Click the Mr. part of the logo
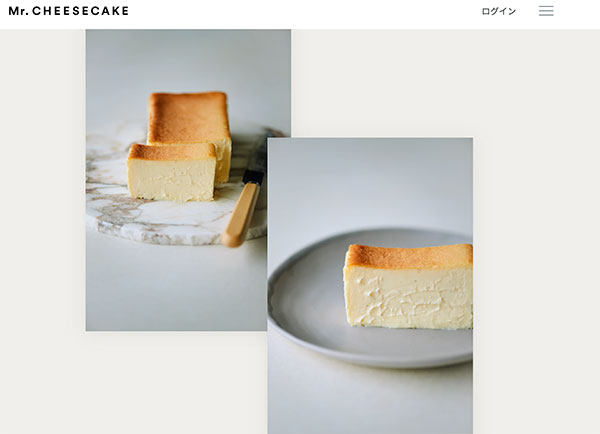This screenshot has width=600, height=434. 19,11
